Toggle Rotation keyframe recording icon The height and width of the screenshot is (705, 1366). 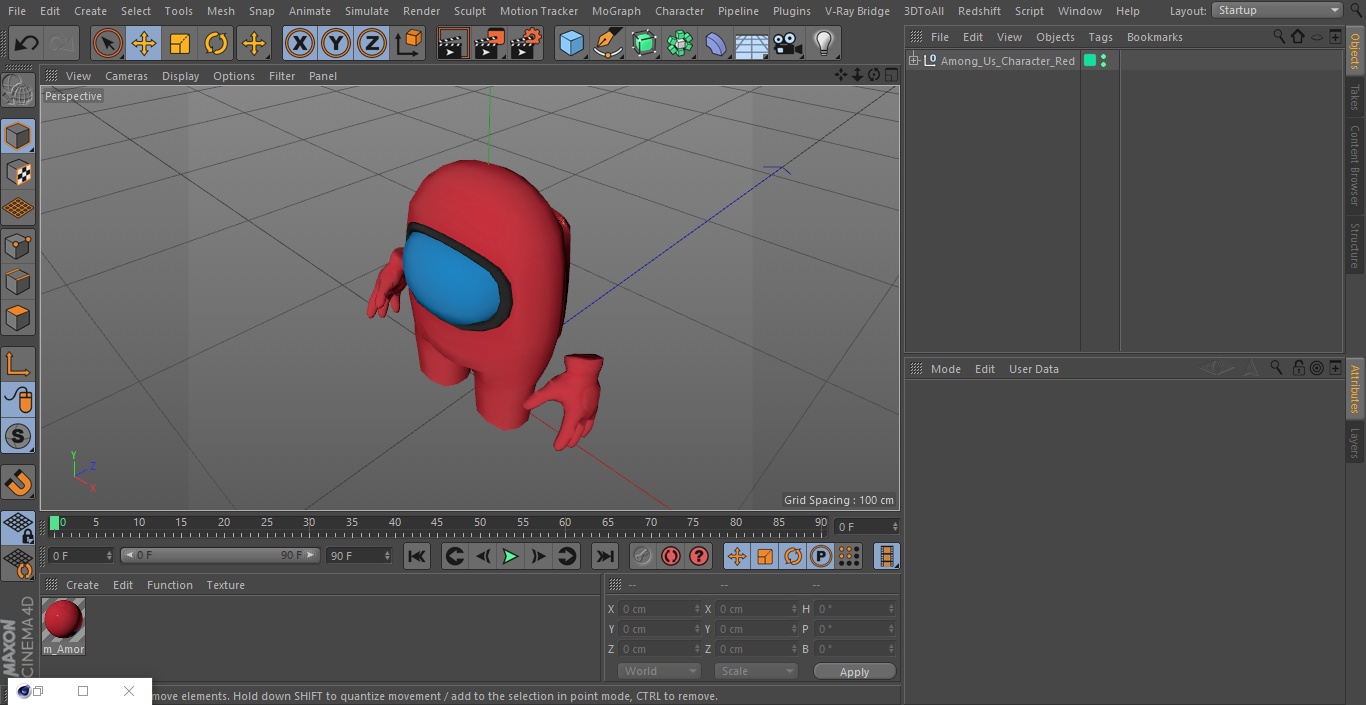[x=793, y=556]
